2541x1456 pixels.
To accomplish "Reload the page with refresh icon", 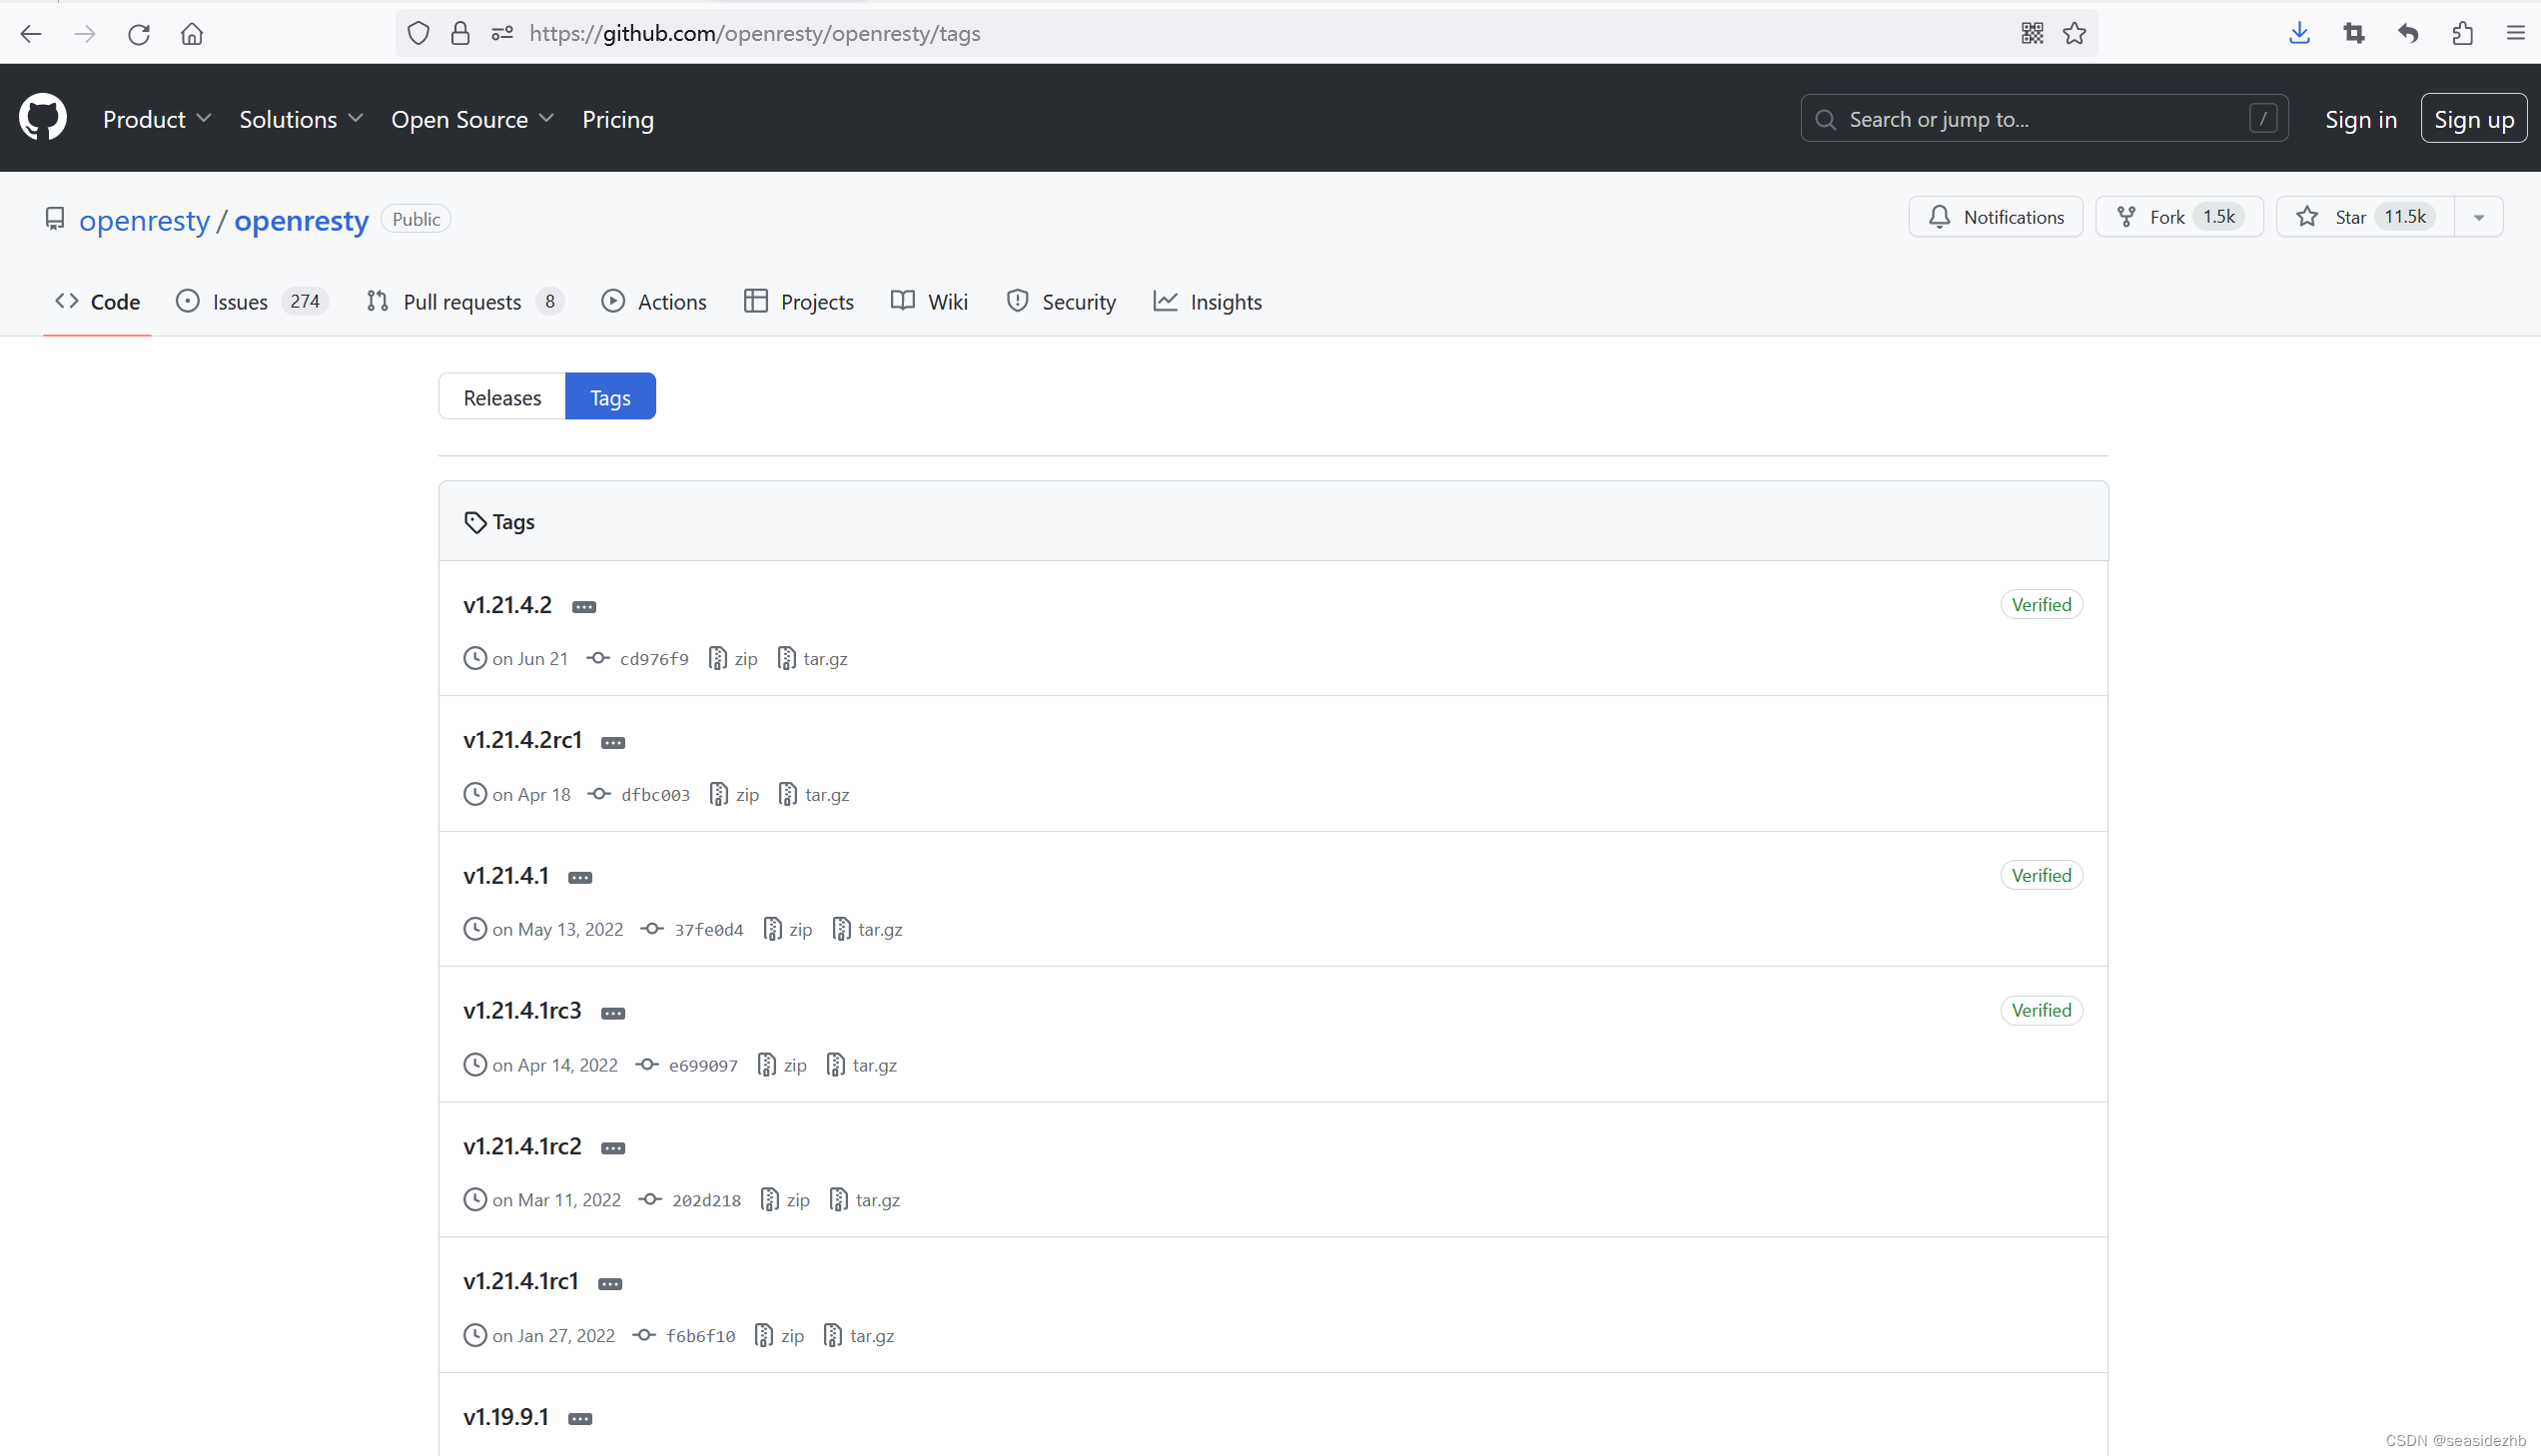I will click(138, 34).
